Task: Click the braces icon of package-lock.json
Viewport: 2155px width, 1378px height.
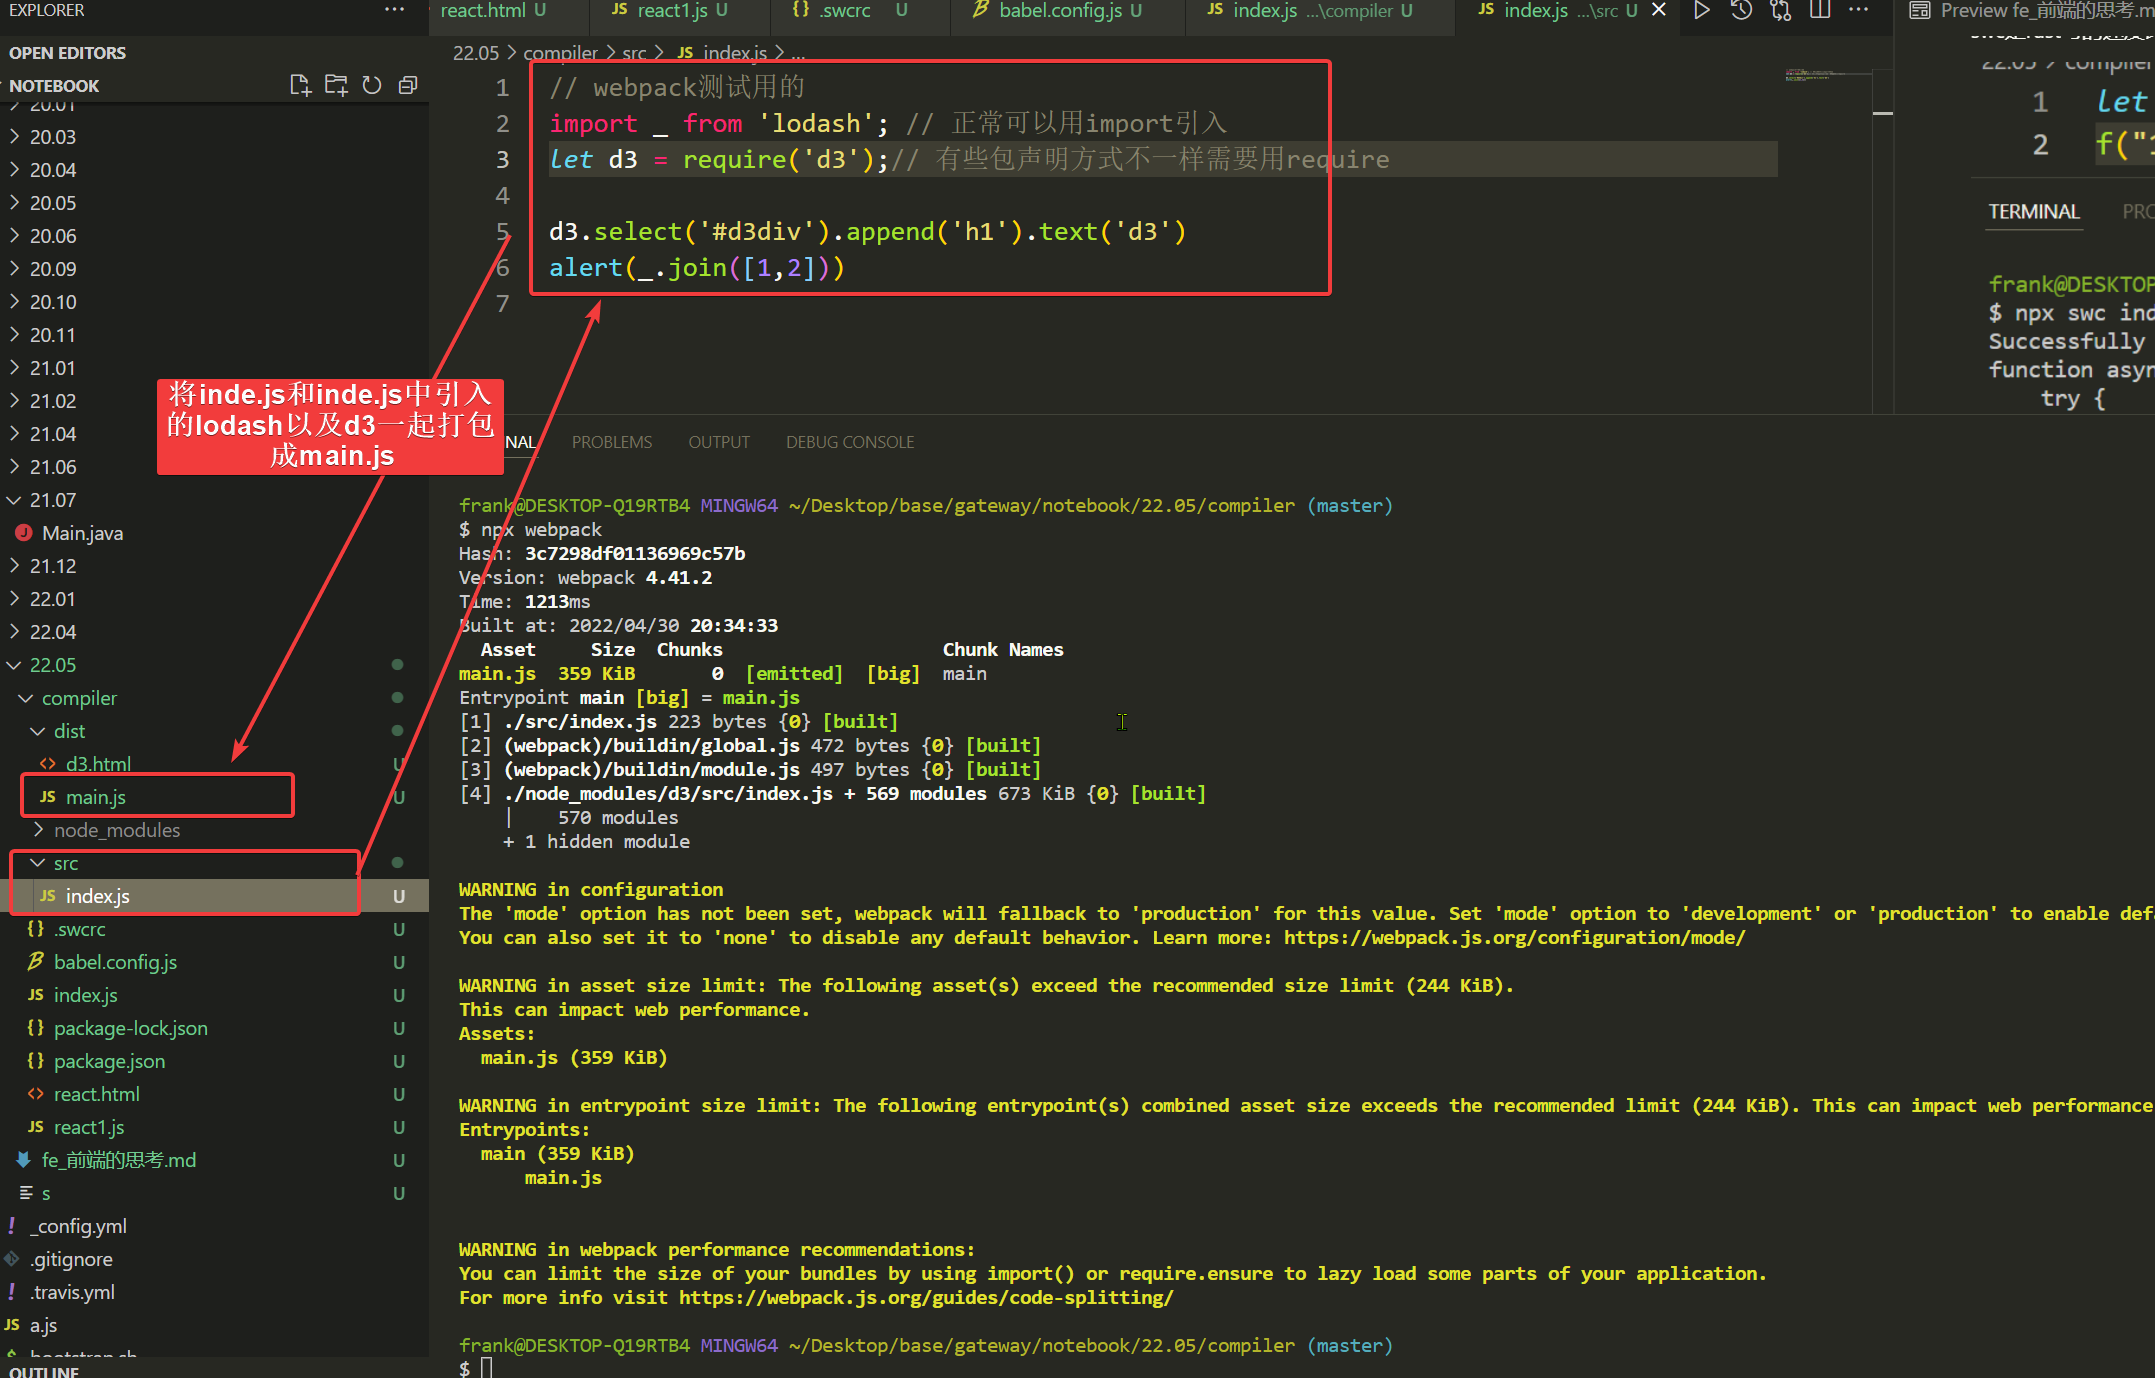Action: (36, 1028)
